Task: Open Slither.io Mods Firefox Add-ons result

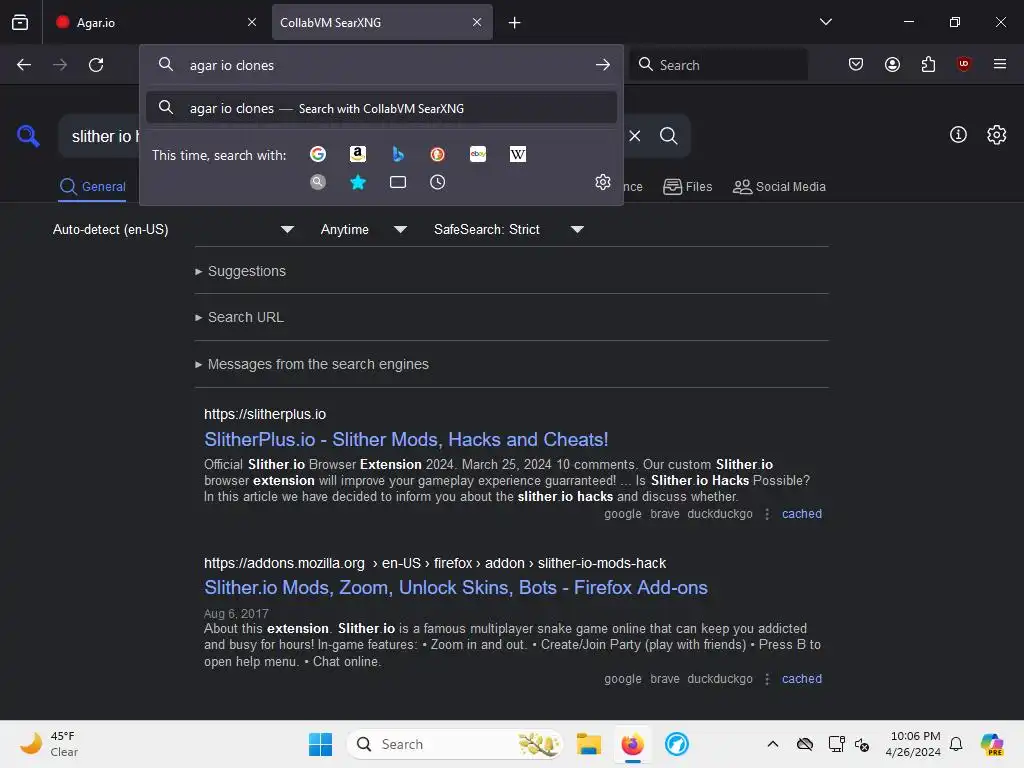Action: click(456, 588)
